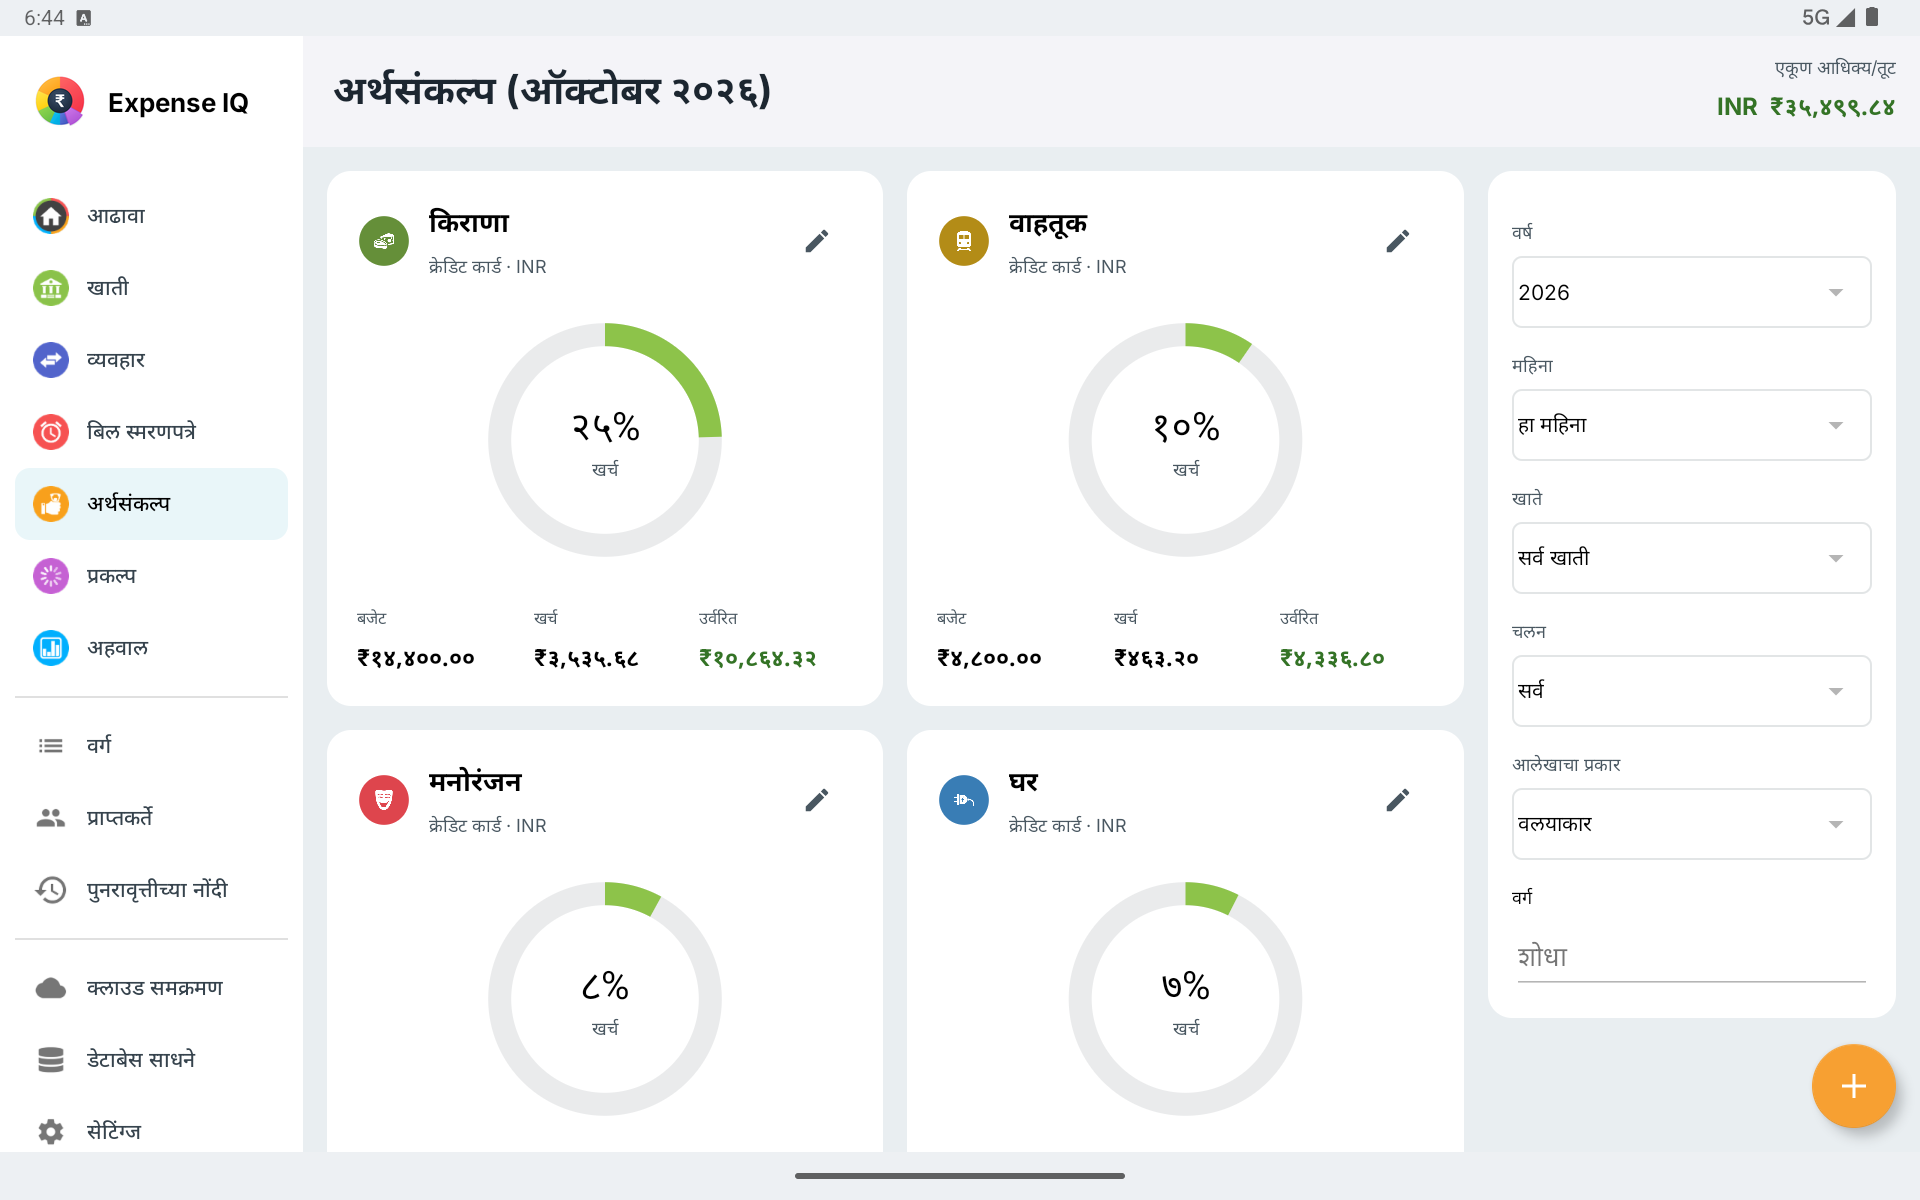Expand the वर्ष dropdown showing 2026
The image size is (1920, 1200).
pos(1691,292)
